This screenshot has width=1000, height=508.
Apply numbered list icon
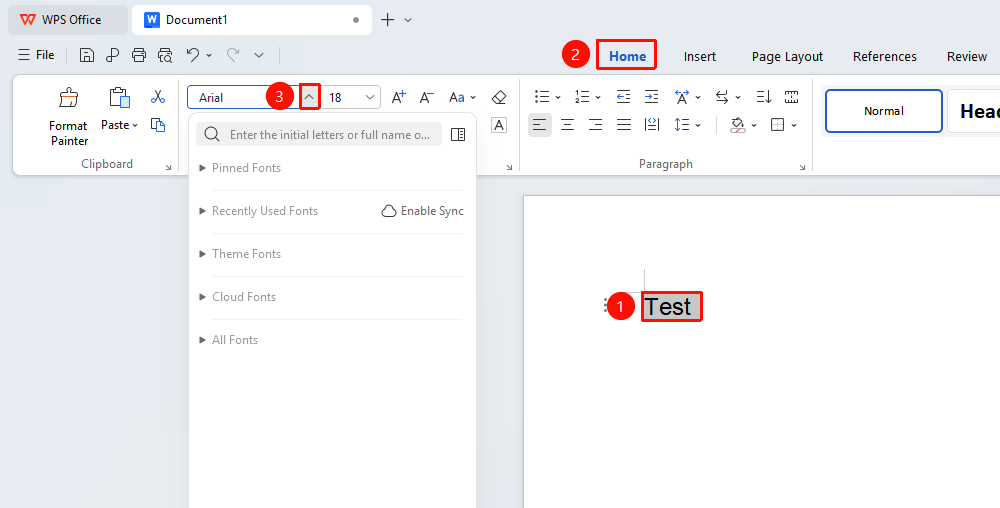coord(582,97)
